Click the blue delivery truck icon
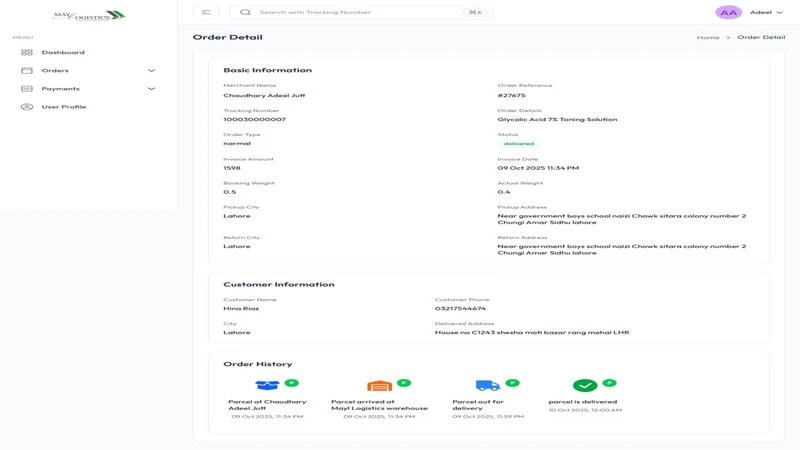The image size is (800, 450). (x=488, y=385)
